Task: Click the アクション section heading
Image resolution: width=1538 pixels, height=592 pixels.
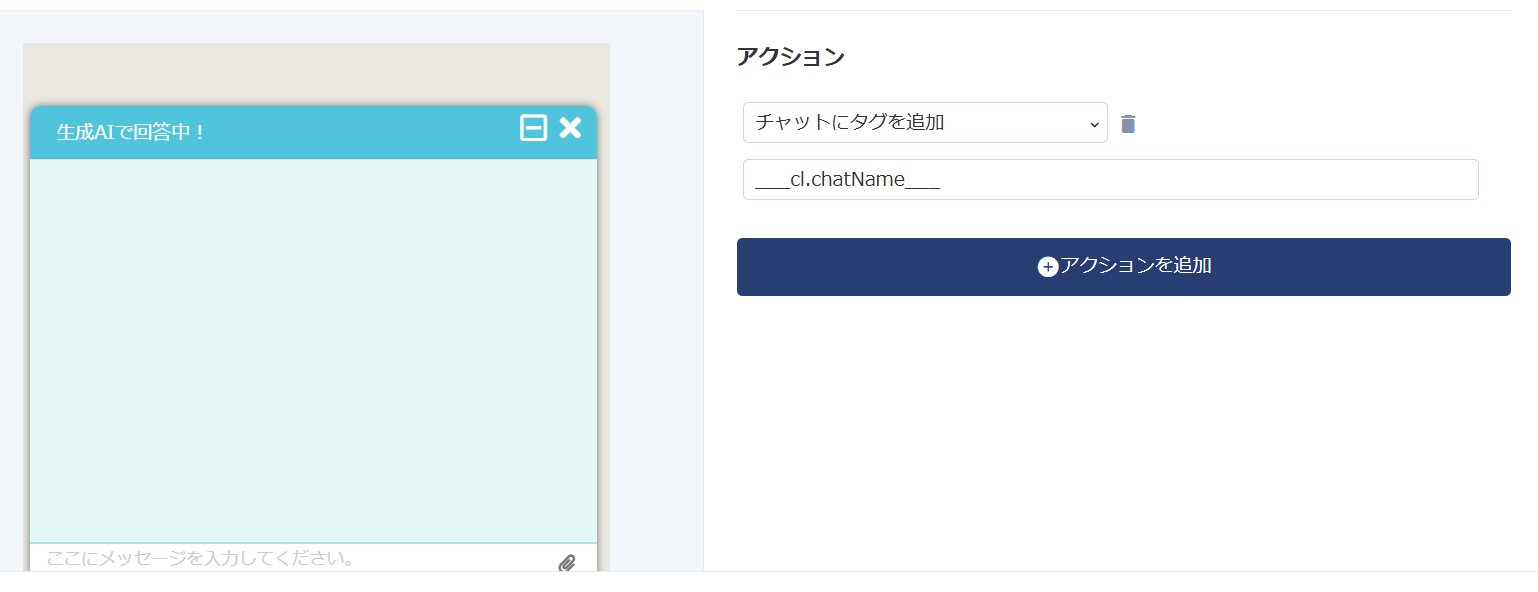Action: [790, 57]
